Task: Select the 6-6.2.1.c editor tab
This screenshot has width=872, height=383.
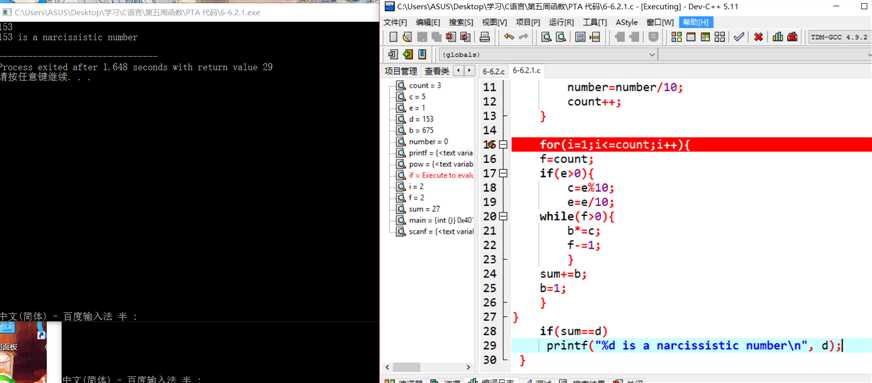Action: pyautogui.click(x=526, y=71)
